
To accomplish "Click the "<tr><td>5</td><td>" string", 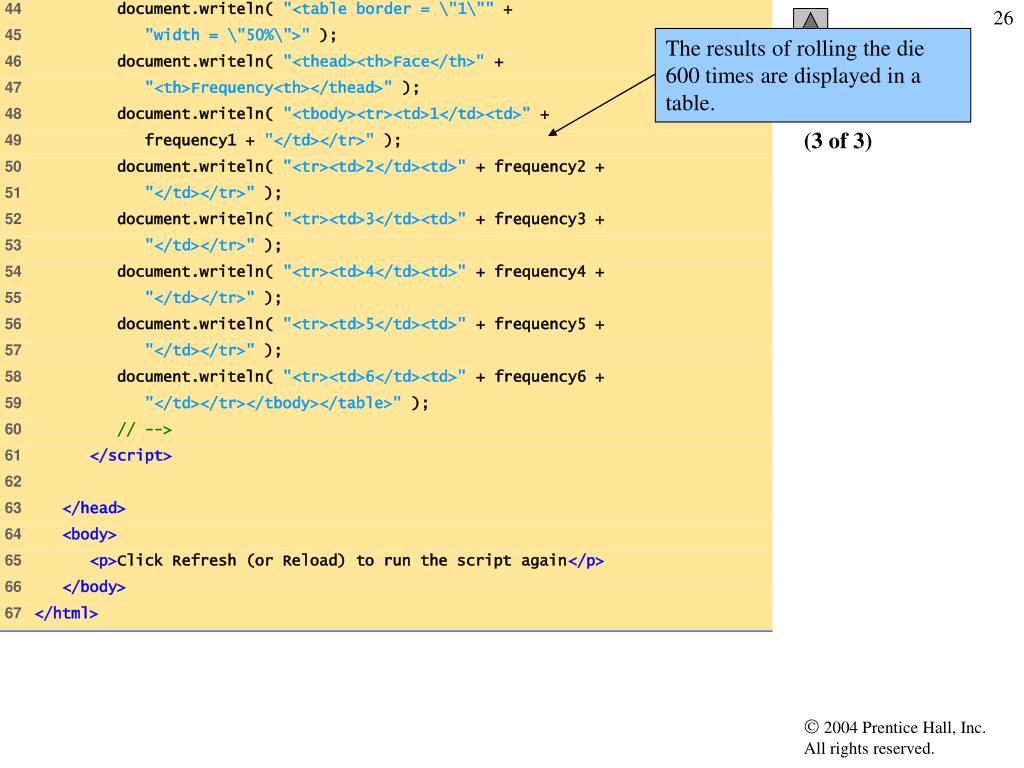I will [x=374, y=324].
